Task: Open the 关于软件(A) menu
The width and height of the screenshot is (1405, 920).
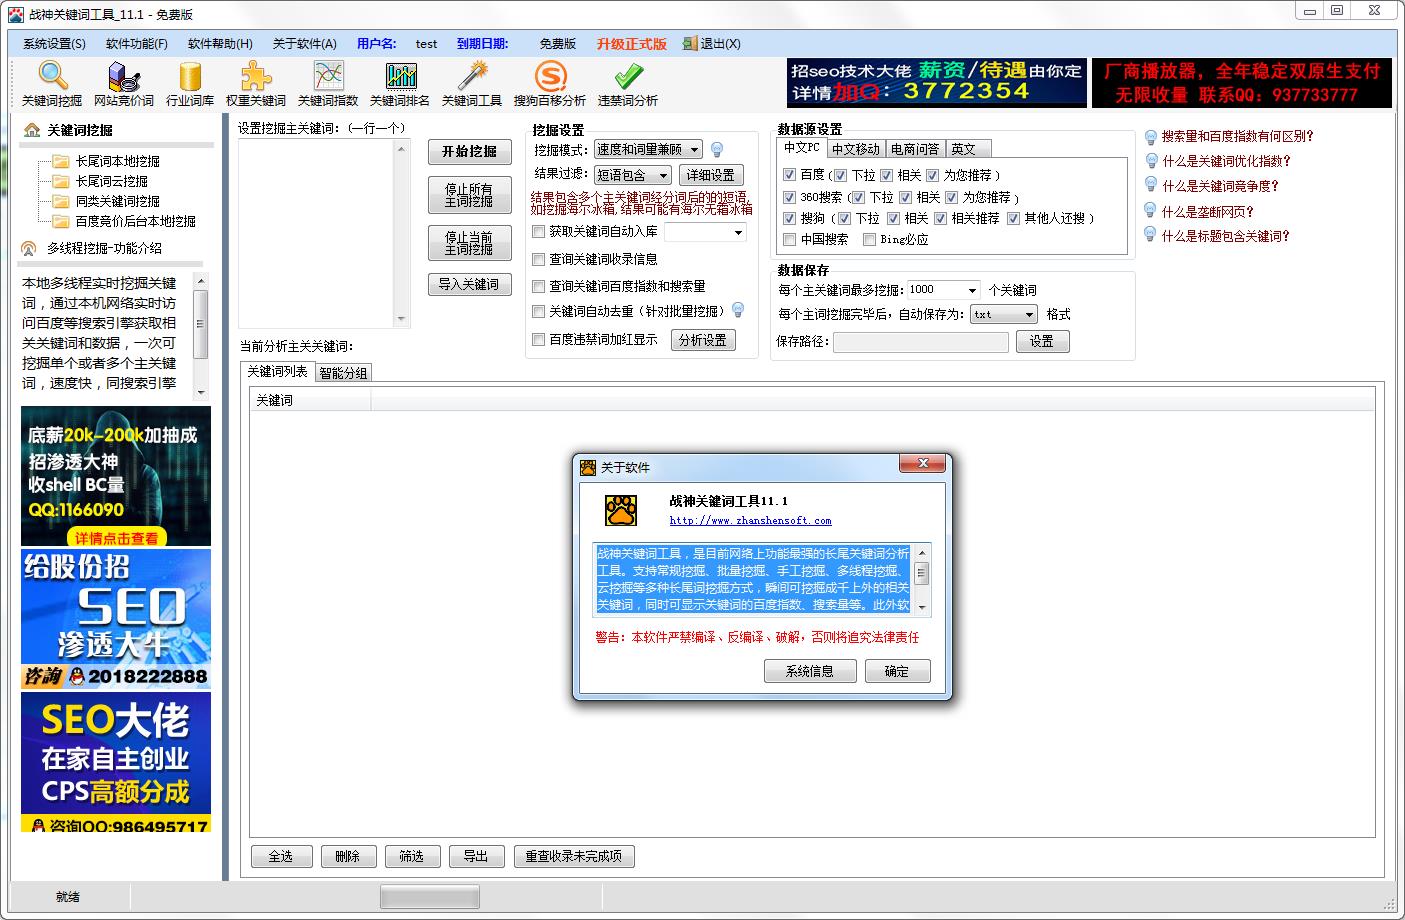Action: point(304,44)
